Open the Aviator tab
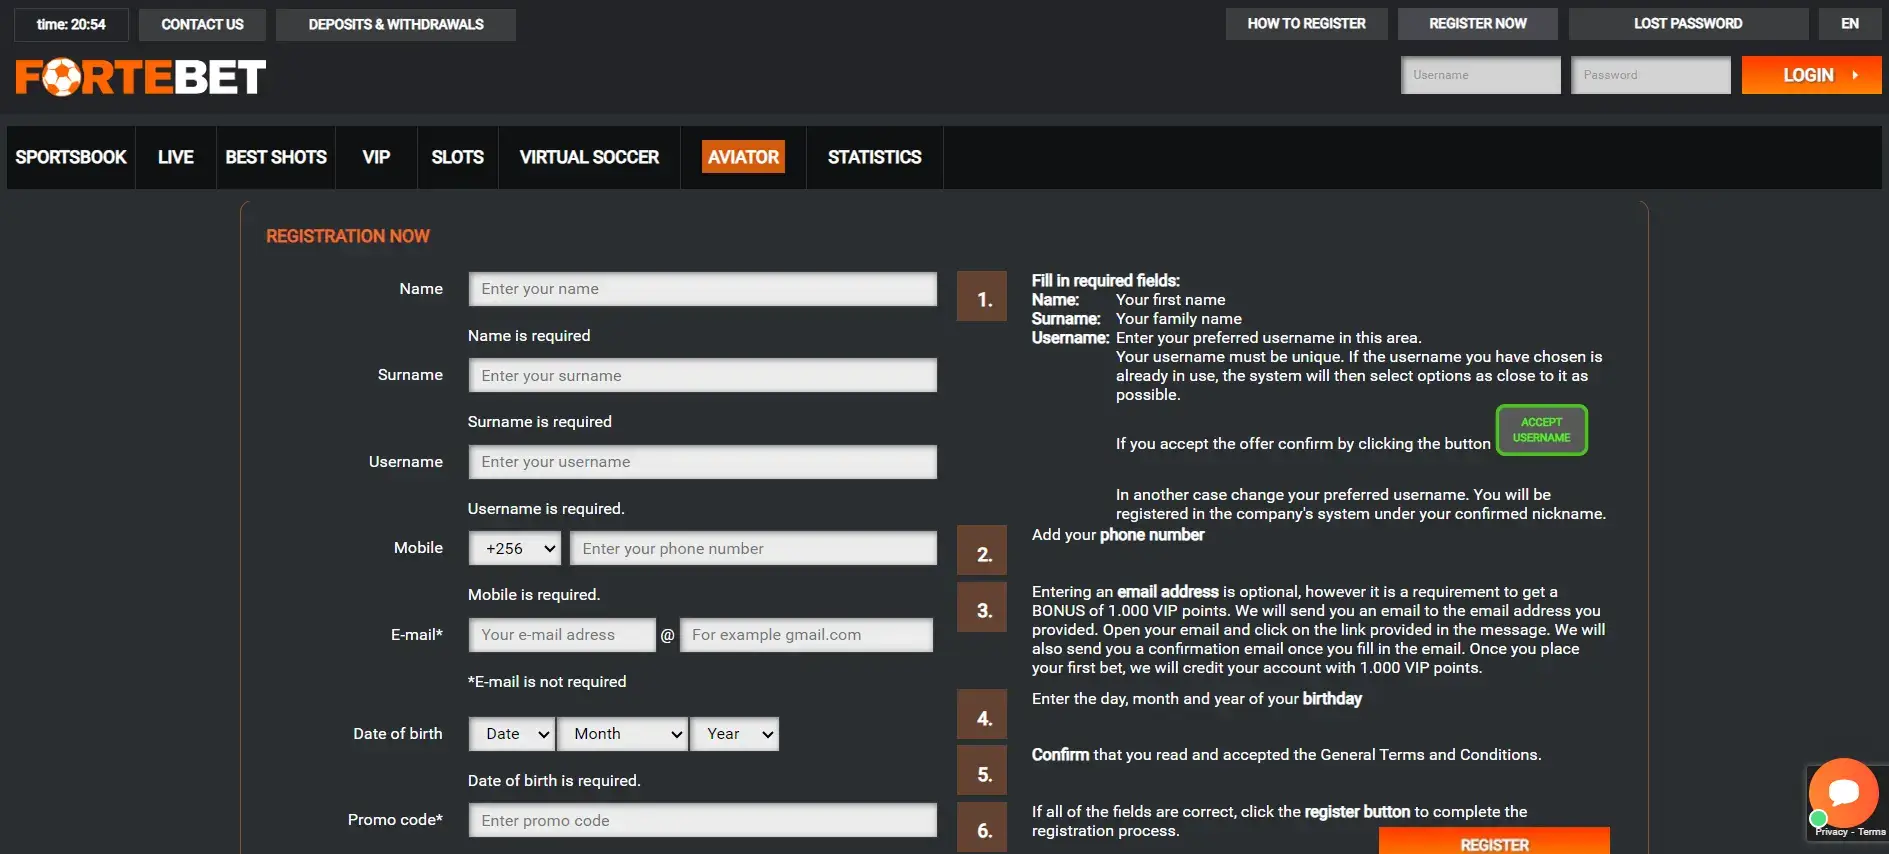Screen dimensions: 1889x854 click(x=743, y=157)
